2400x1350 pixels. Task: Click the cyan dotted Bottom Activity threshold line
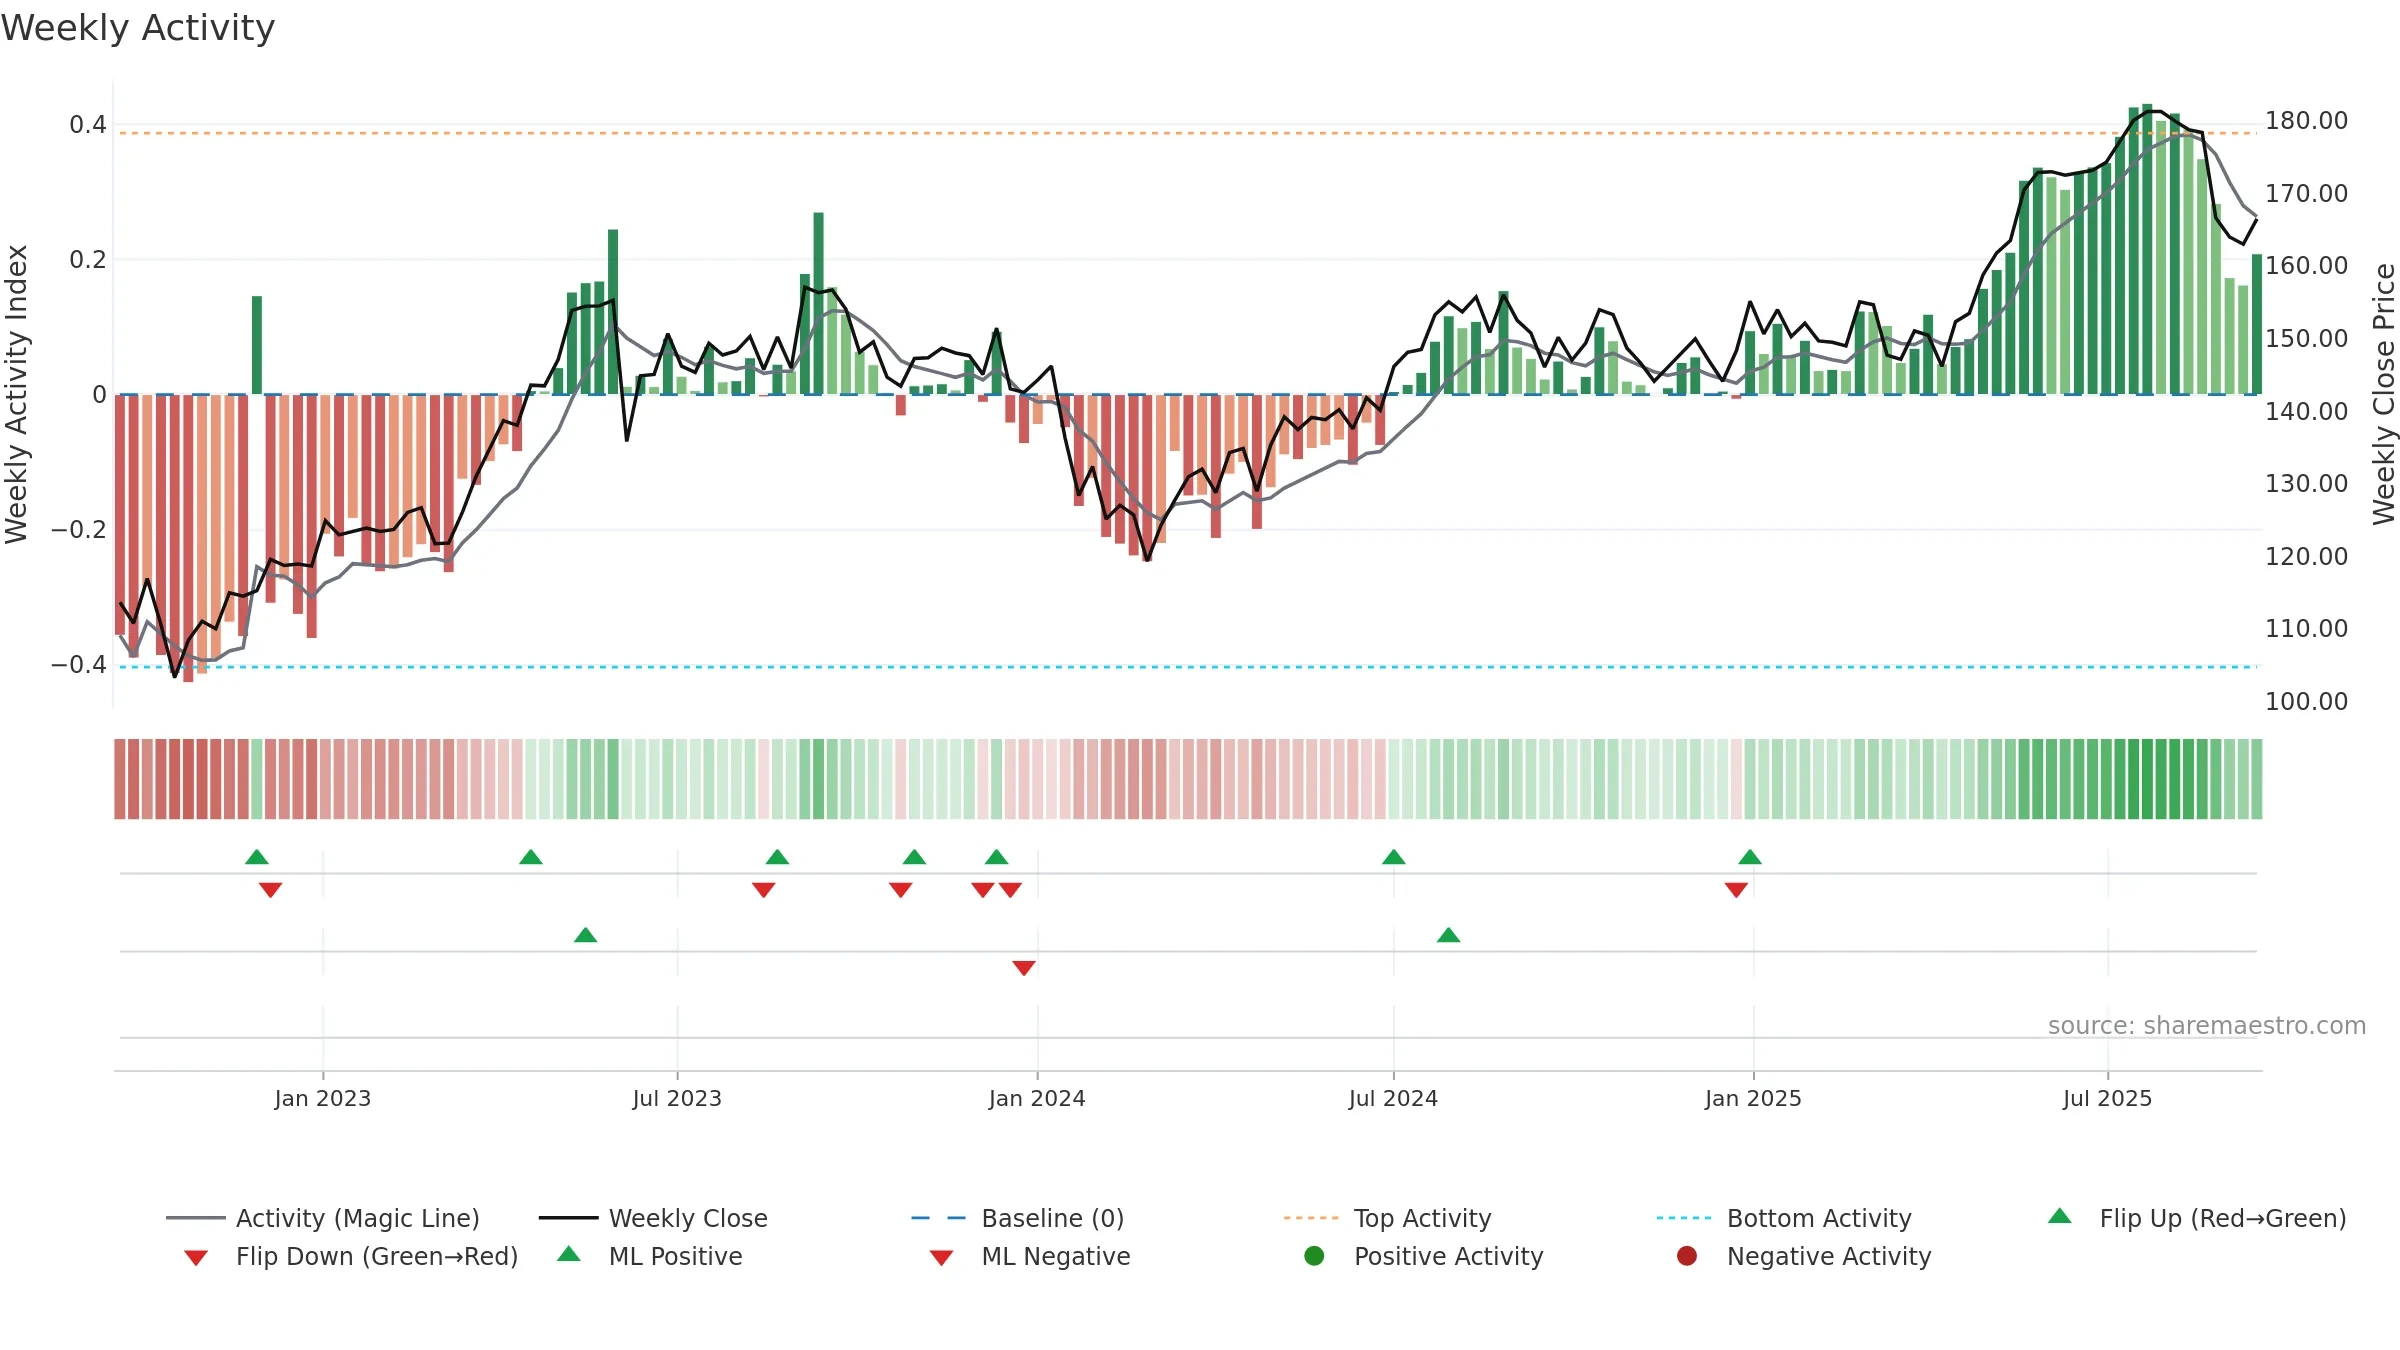coord(1187,667)
